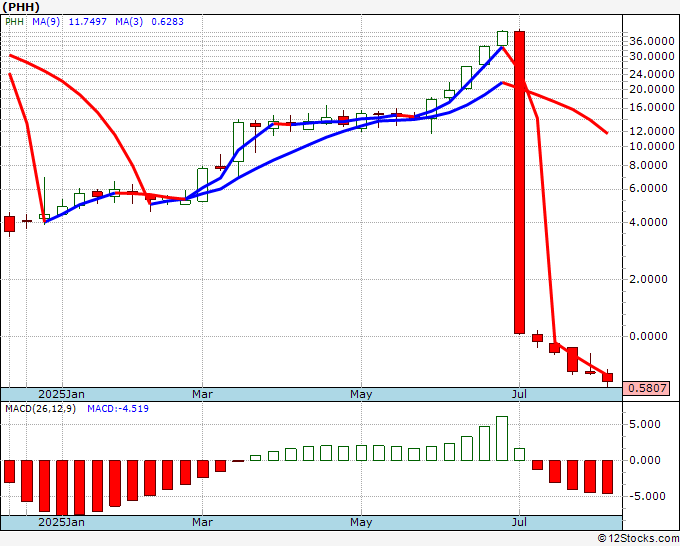Click the MACD(26,12,9) indicator label
This screenshot has height=546, width=680.
[x=40, y=409]
